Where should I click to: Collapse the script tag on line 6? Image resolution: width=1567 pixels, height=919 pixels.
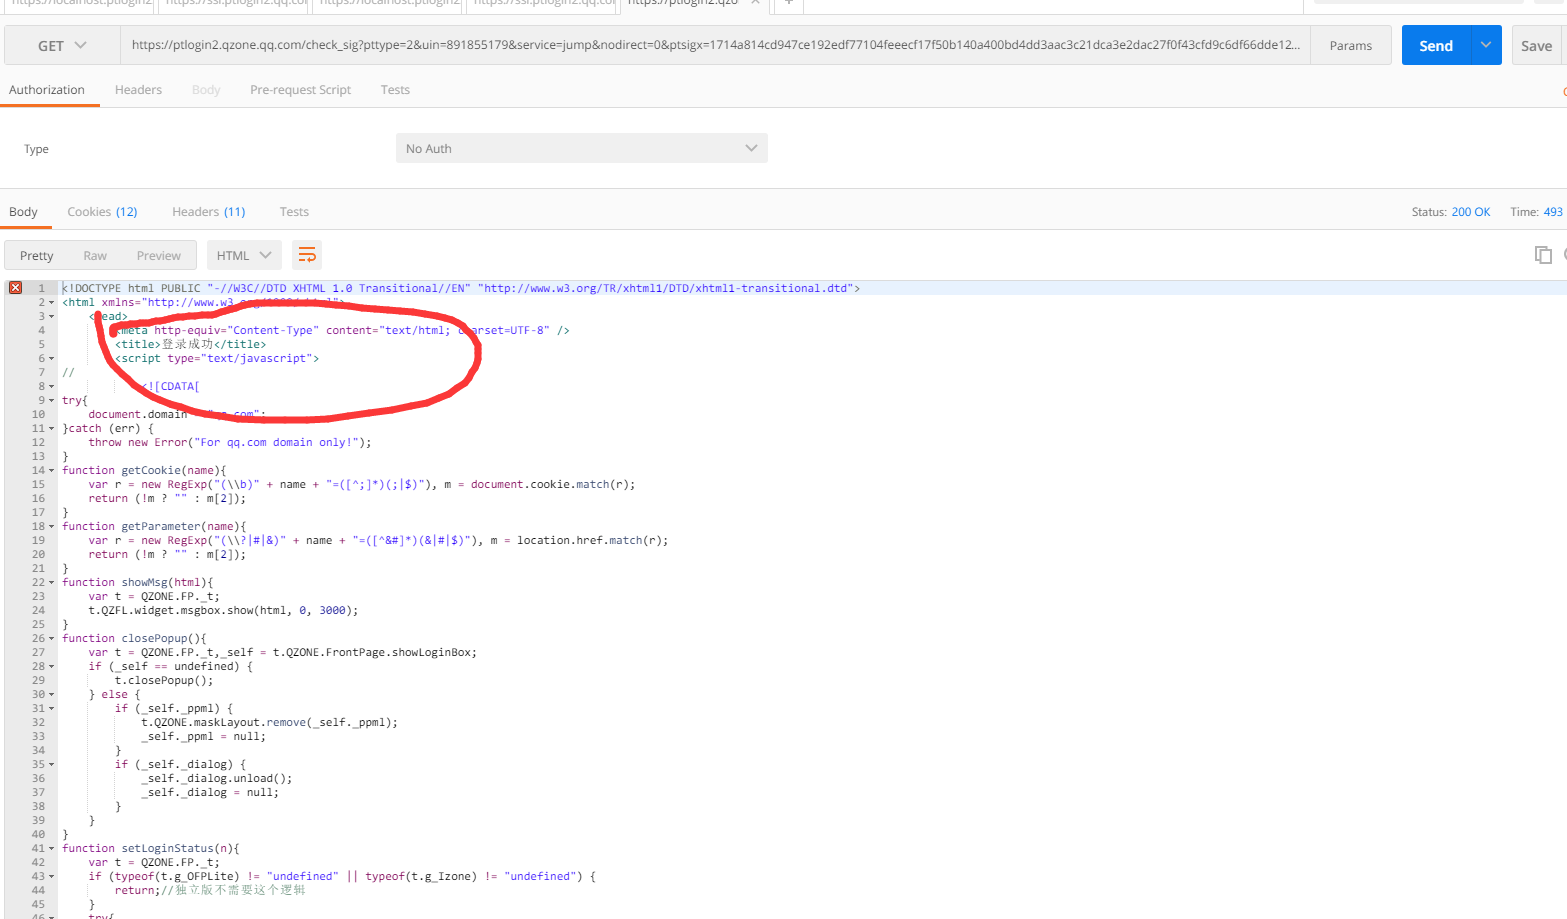pos(52,358)
